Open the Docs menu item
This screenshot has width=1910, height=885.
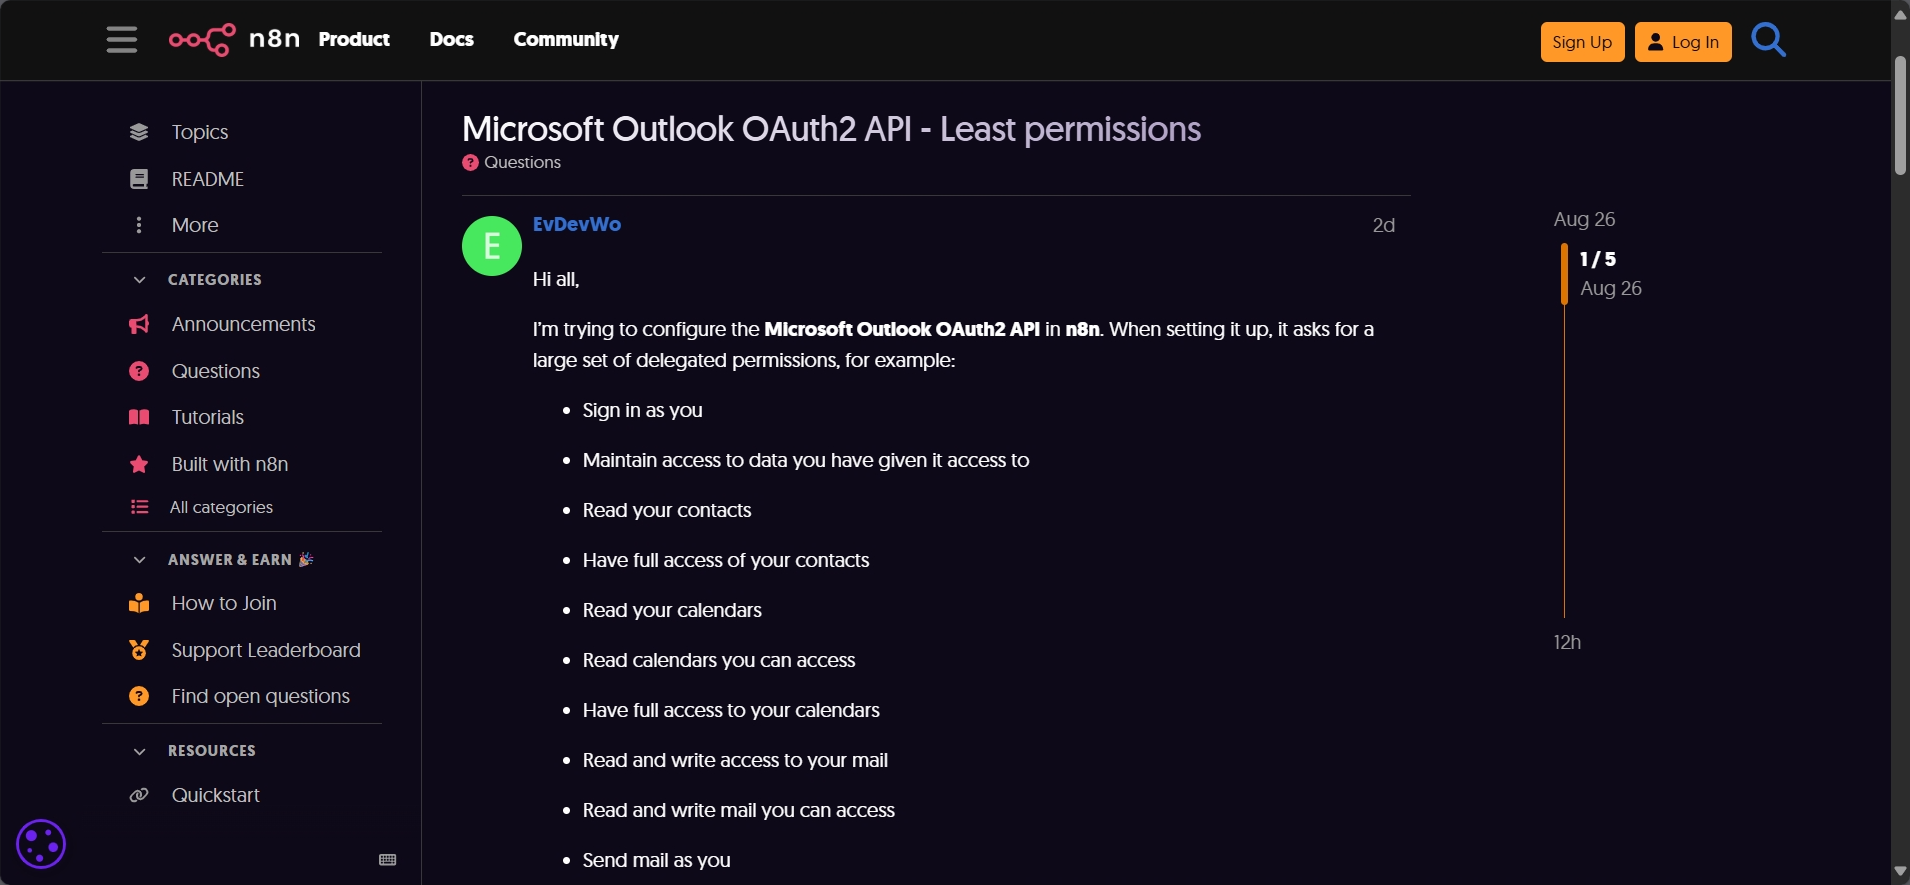(x=452, y=40)
